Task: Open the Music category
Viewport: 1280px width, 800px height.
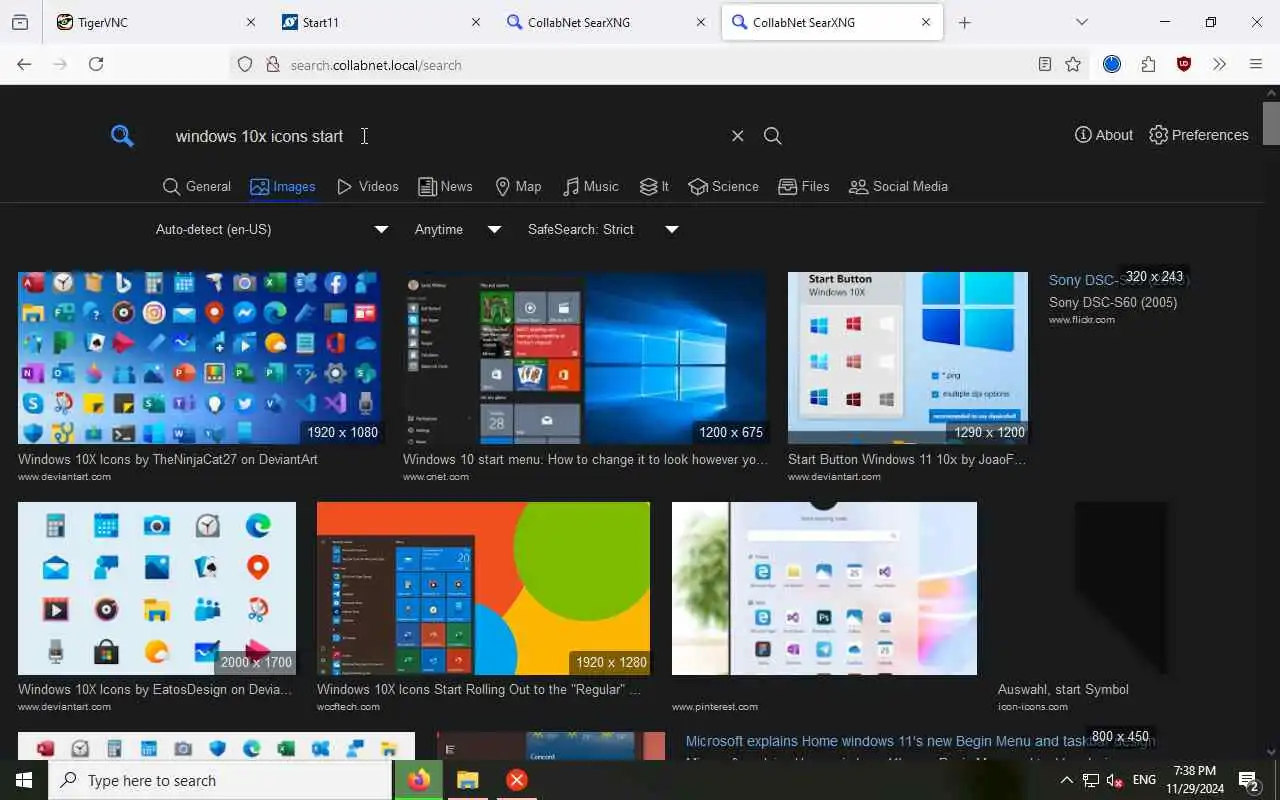Action: click(591, 187)
